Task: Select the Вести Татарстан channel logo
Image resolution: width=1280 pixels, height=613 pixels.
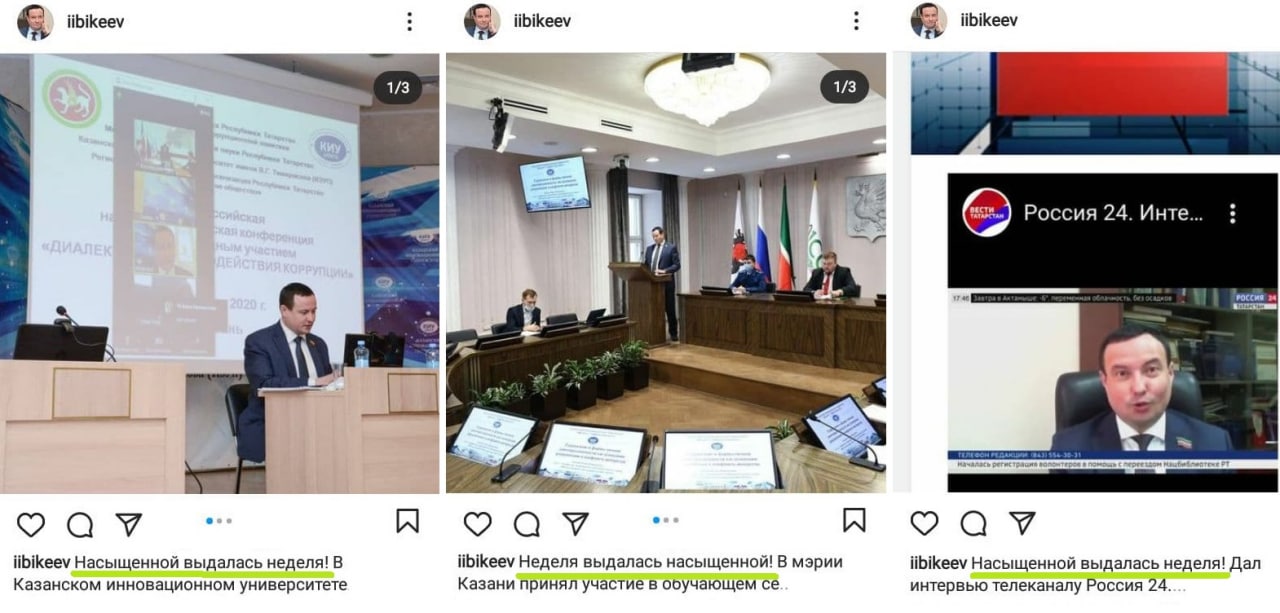Action: (x=986, y=213)
